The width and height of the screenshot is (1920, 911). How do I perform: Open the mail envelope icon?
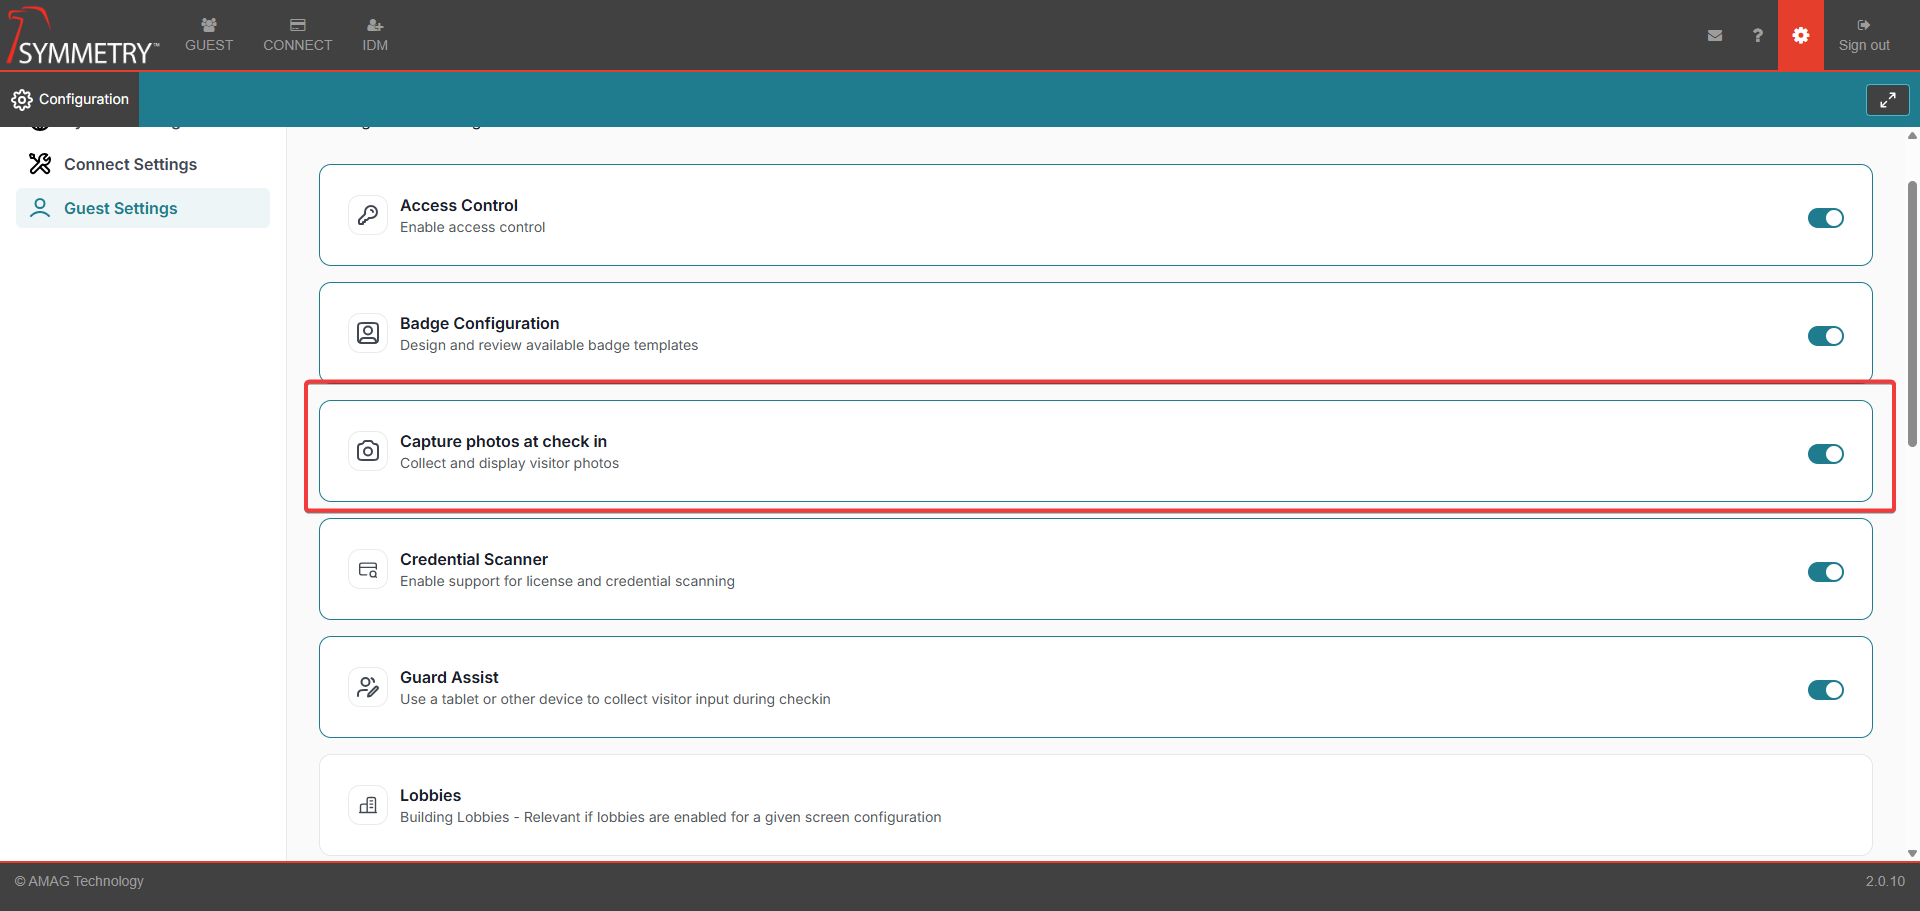click(x=1715, y=35)
